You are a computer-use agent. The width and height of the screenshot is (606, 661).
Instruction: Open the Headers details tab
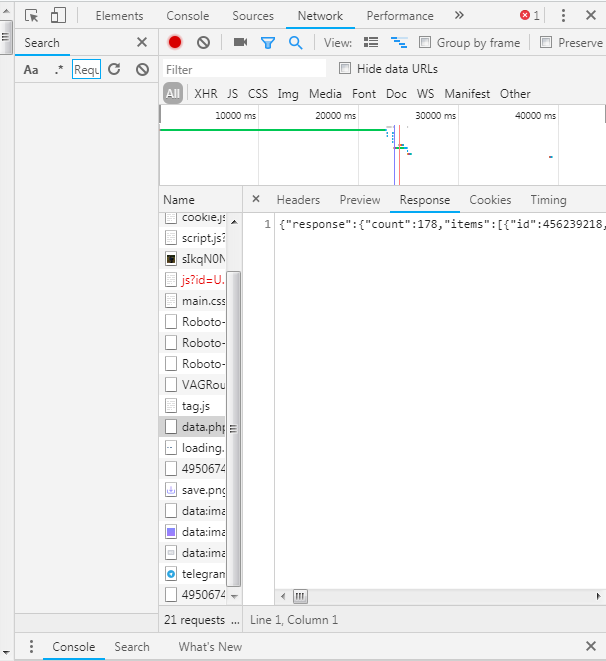click(298, 200)
